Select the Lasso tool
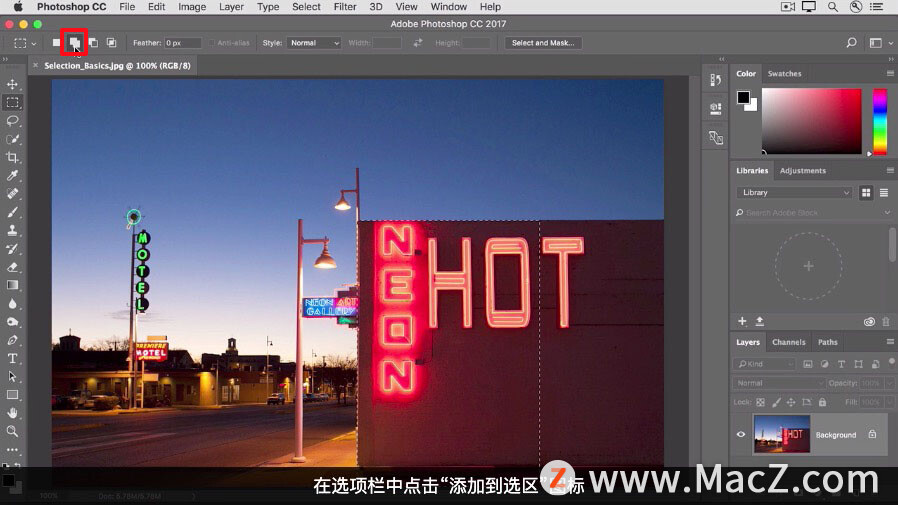This screenshot has width=898, height=505. (12, 121)
